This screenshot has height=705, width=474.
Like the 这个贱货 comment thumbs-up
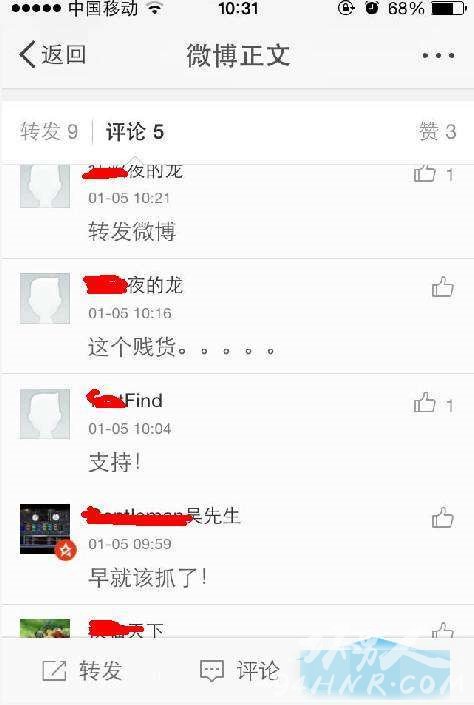coord(443,287)
